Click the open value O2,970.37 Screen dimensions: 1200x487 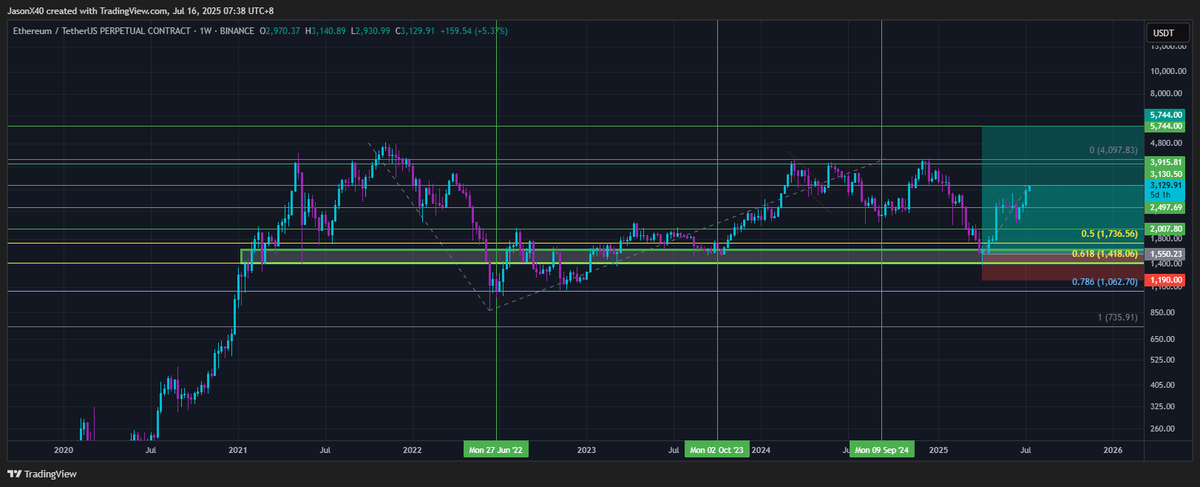(282, 32)
